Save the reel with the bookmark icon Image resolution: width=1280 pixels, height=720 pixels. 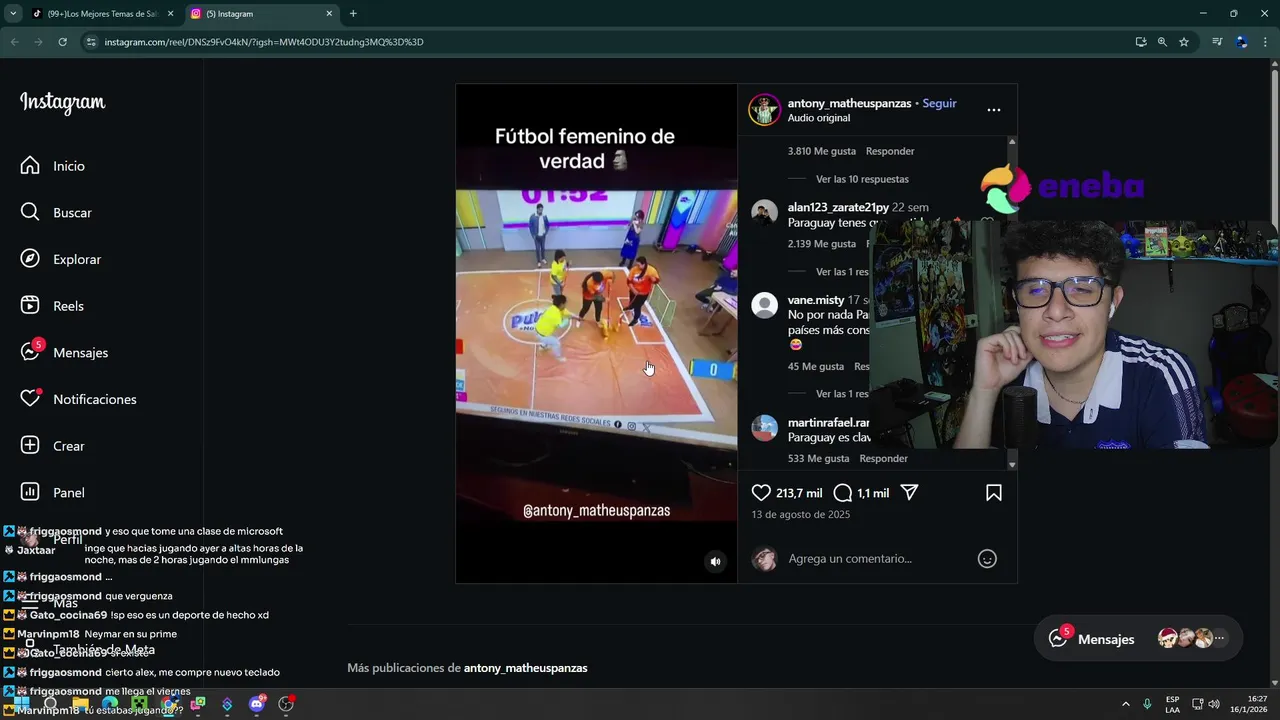(994, 492)
